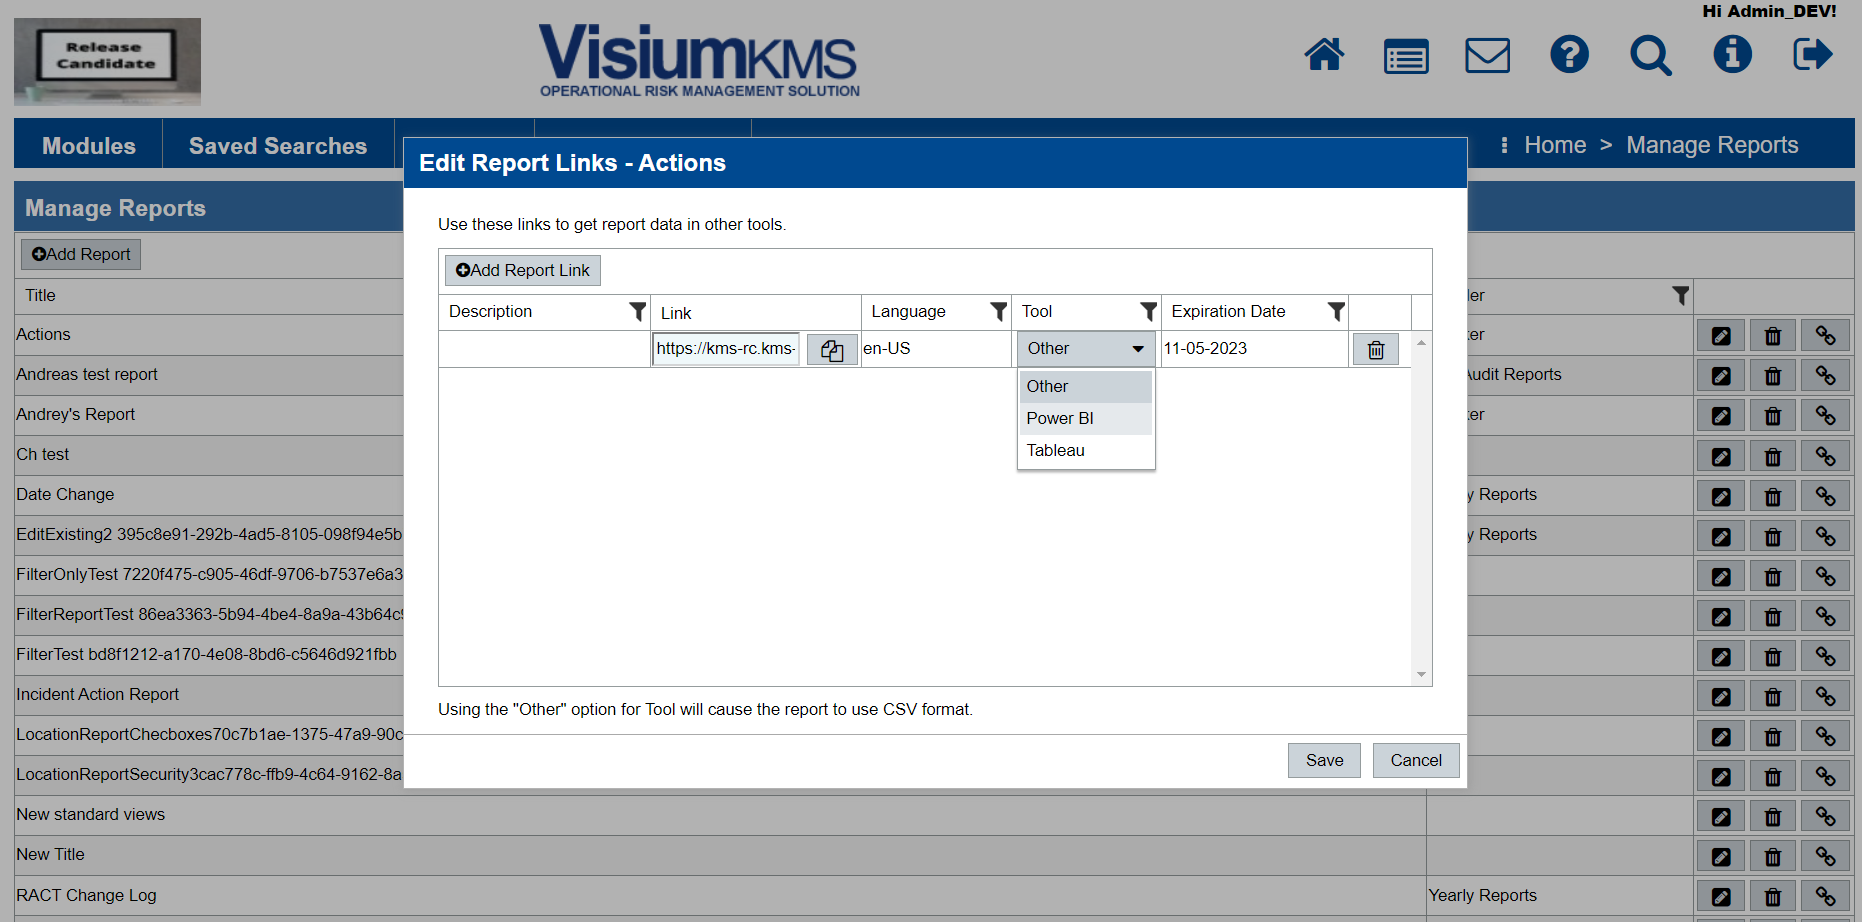Open links for New standard views report

(x=1826, y=817)
